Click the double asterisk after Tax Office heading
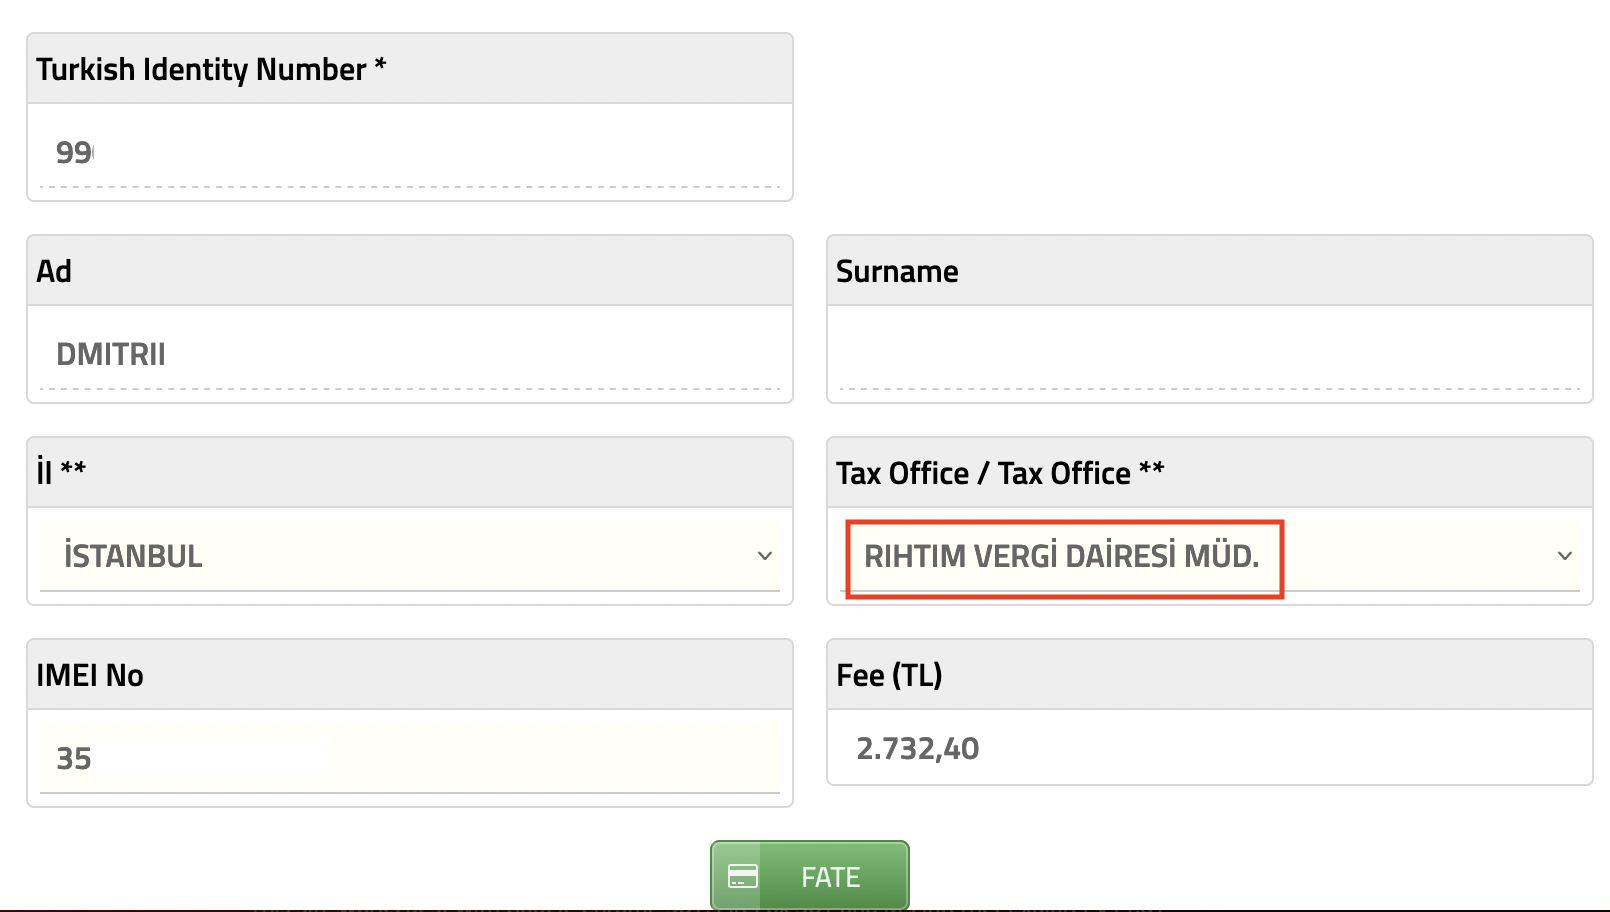 [x=1151, y=468]
